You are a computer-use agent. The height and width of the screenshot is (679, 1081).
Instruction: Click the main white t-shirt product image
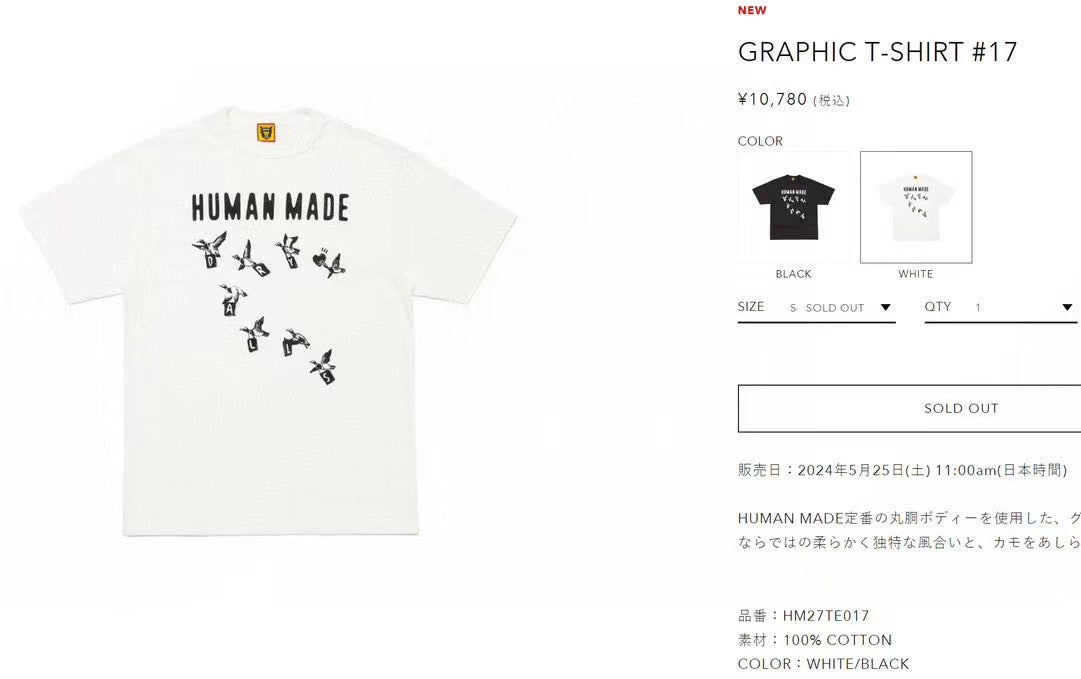[x=269, y=321]
